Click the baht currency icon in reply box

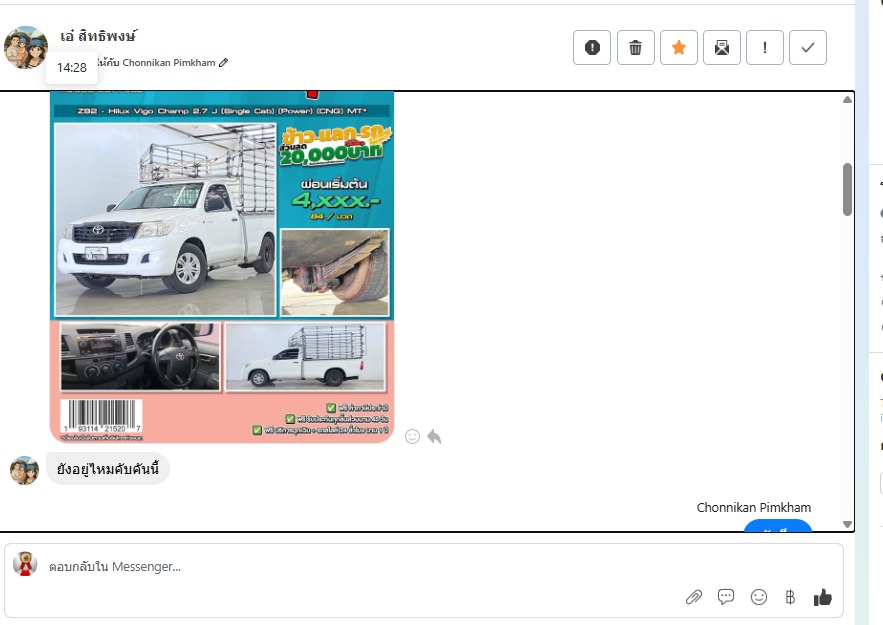pyautogui.click(x=790, y=597)
